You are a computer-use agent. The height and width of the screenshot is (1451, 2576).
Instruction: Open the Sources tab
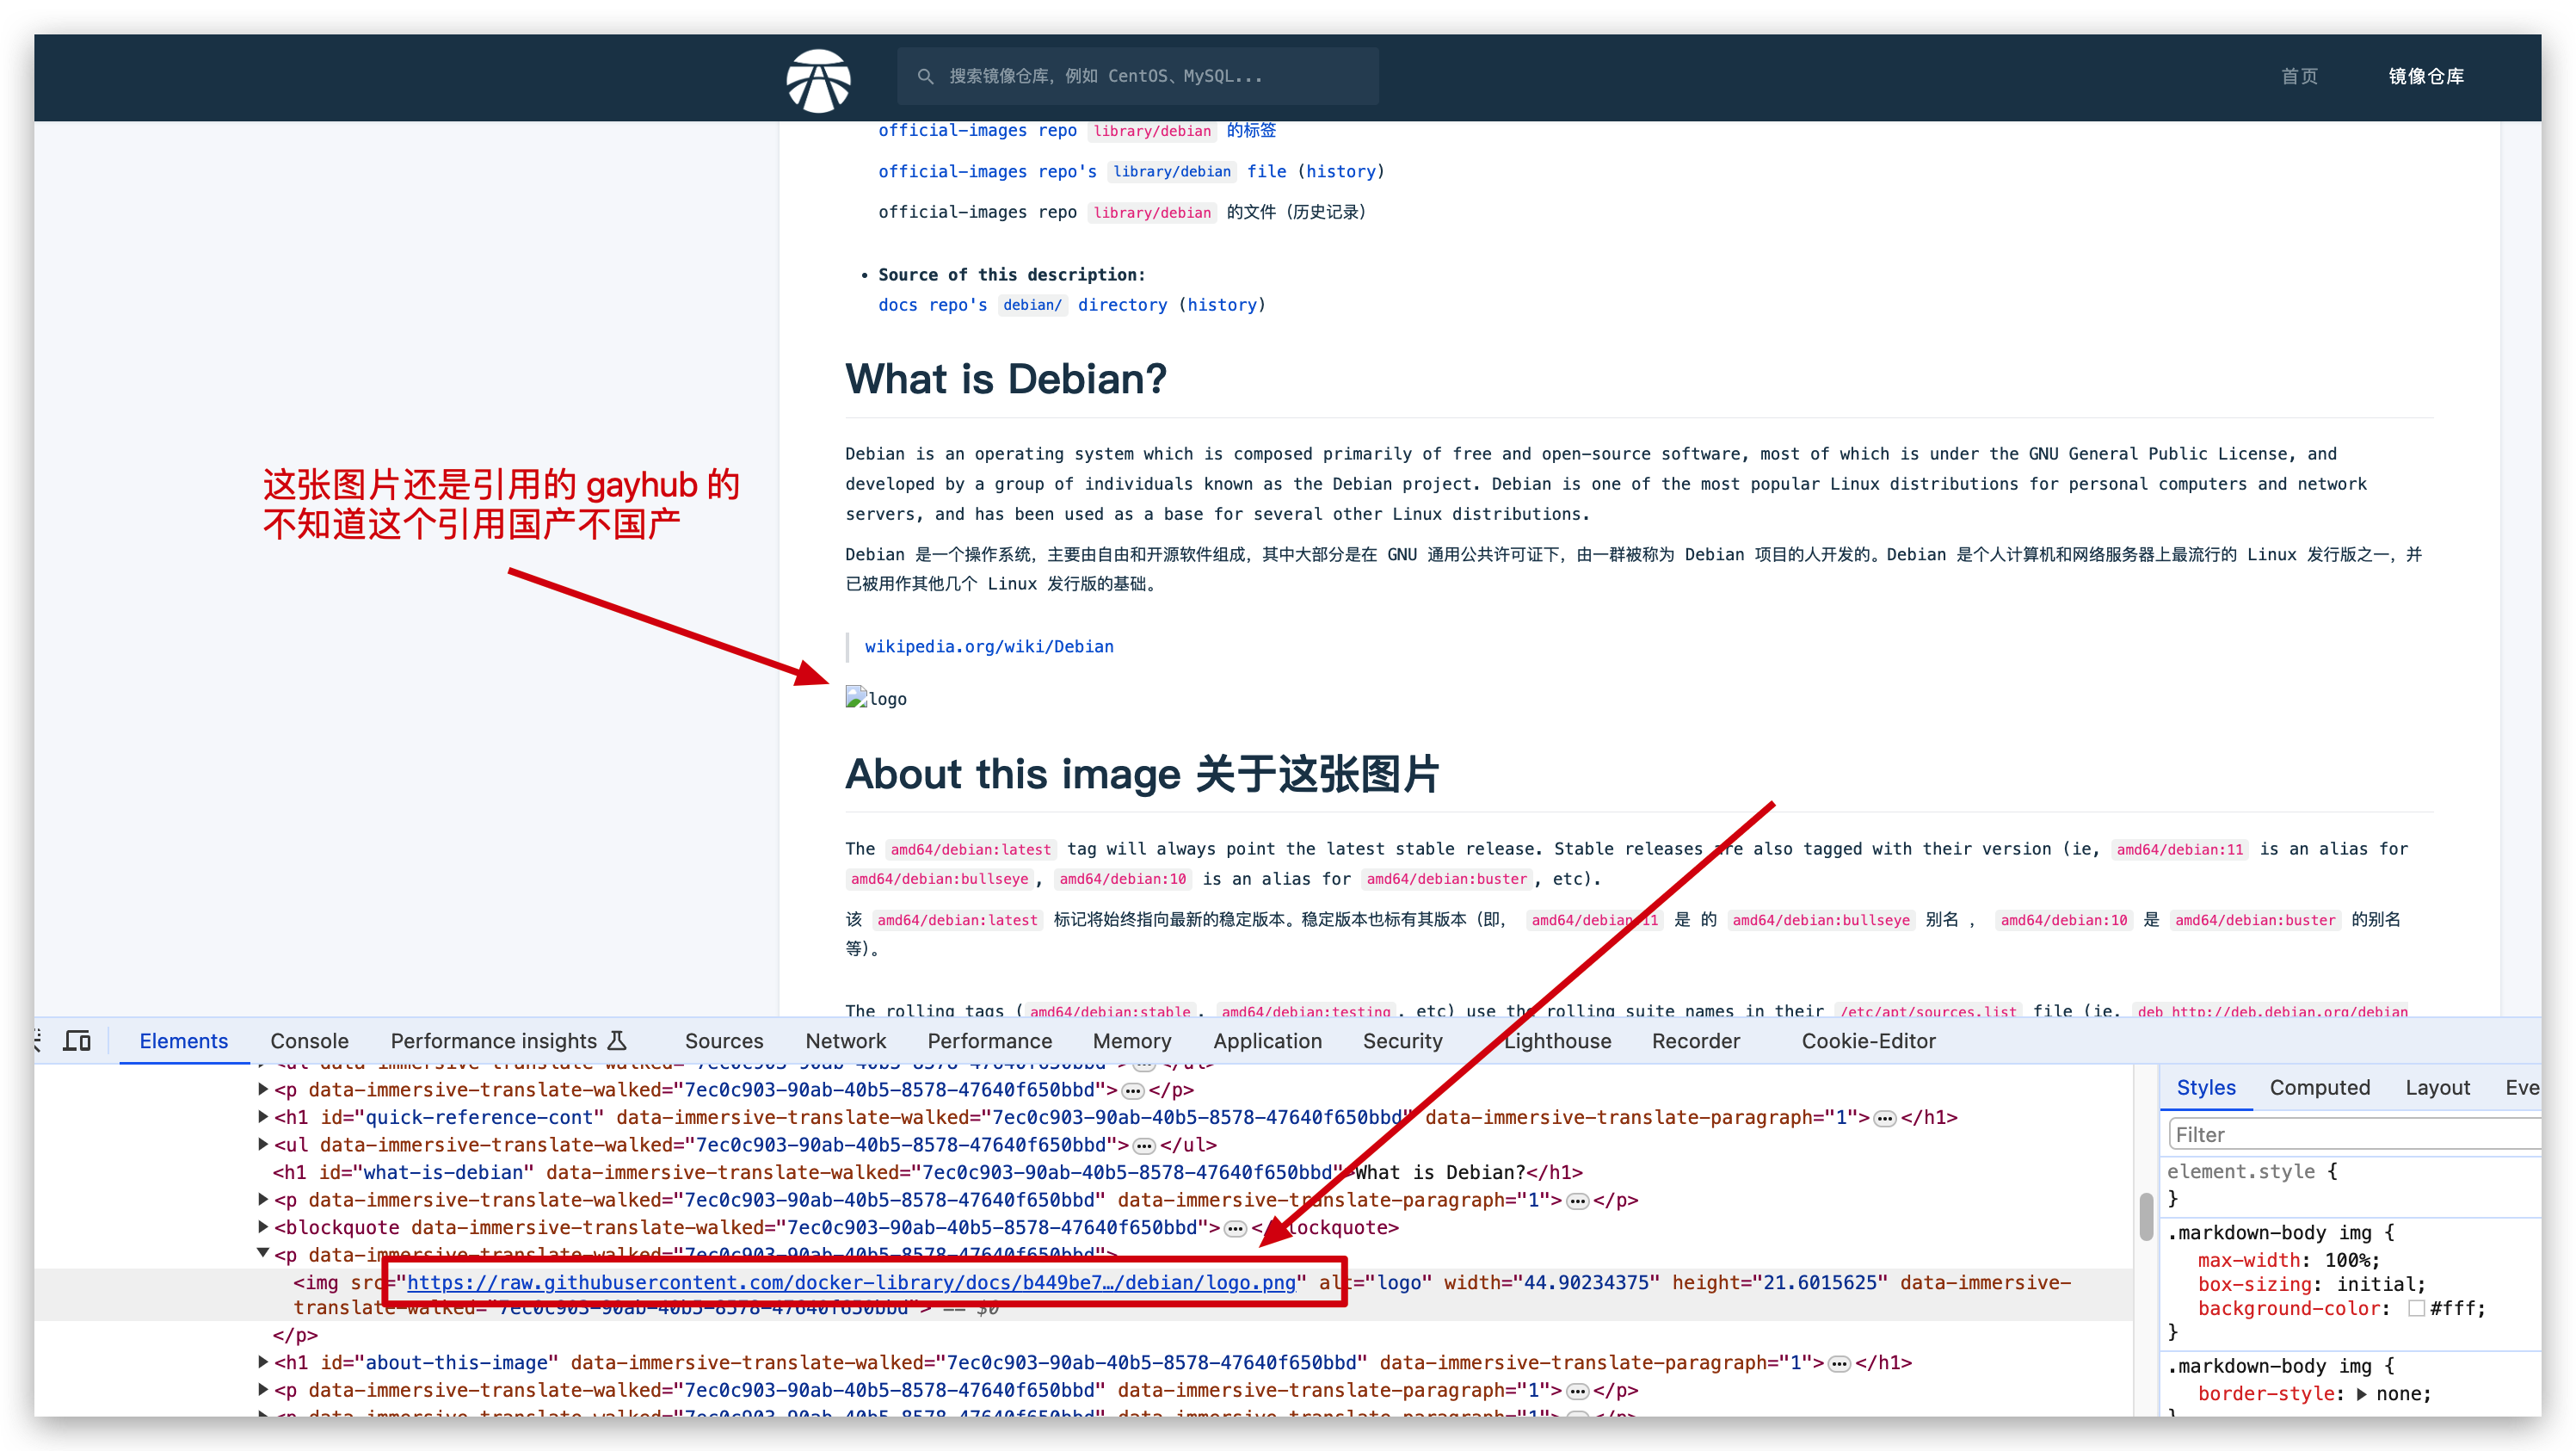point(723,1041)
